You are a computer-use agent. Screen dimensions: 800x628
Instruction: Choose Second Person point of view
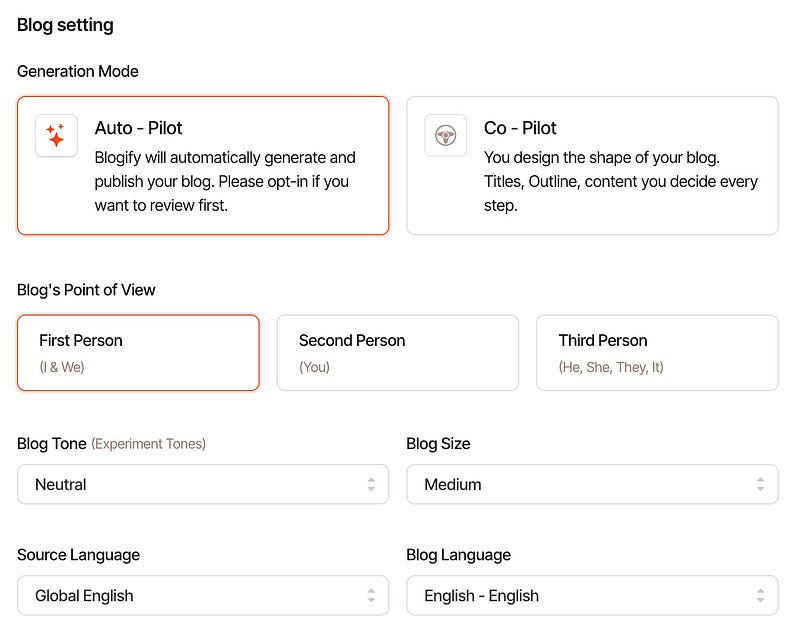click(x=397, y=353)
